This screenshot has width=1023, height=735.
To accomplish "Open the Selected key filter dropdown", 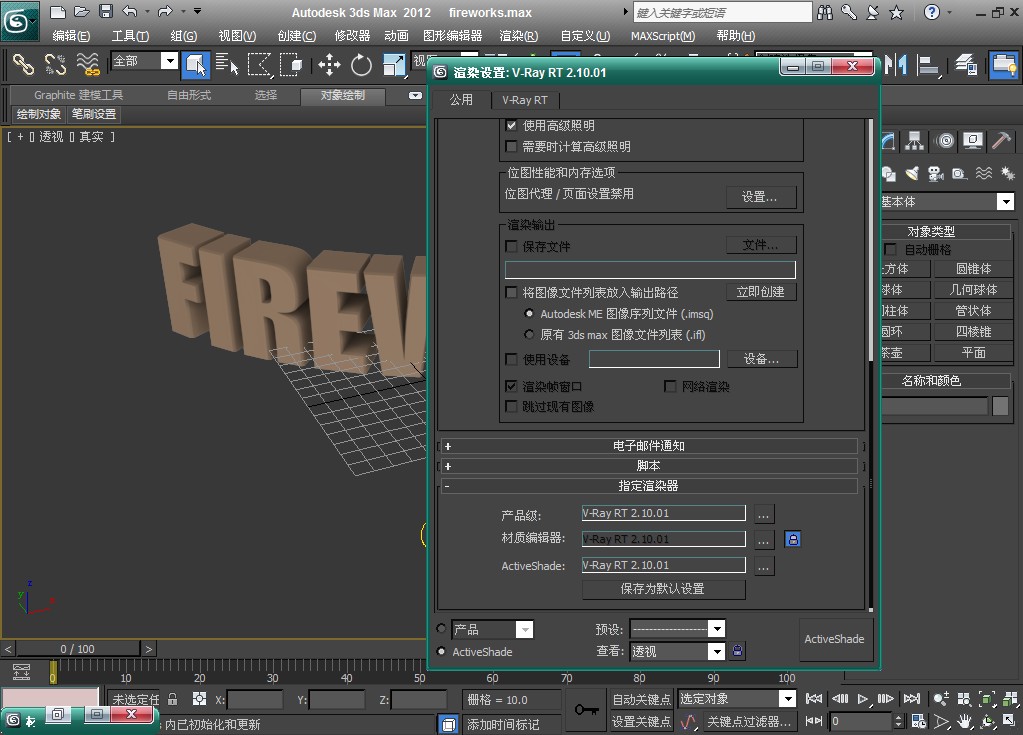I will 788,699.
